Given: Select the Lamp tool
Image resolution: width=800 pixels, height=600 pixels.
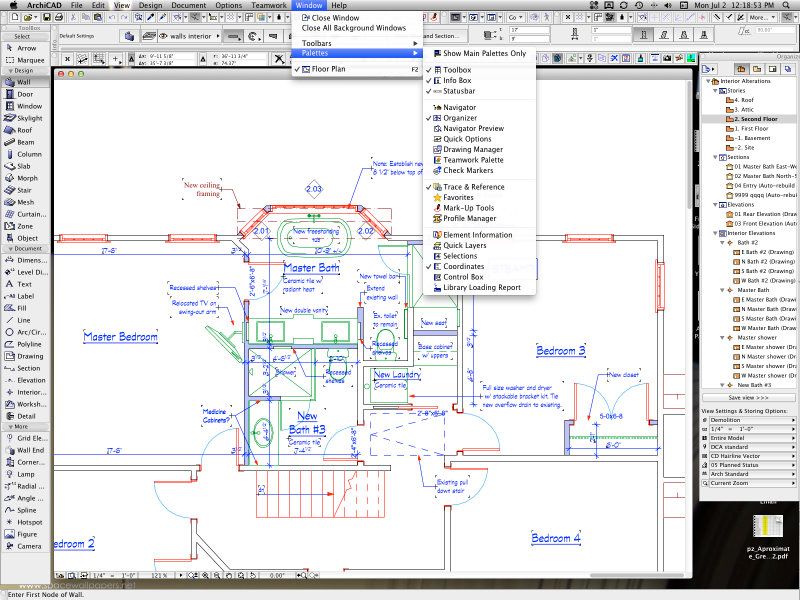Looking at the screenshot, I should point(25,473).
